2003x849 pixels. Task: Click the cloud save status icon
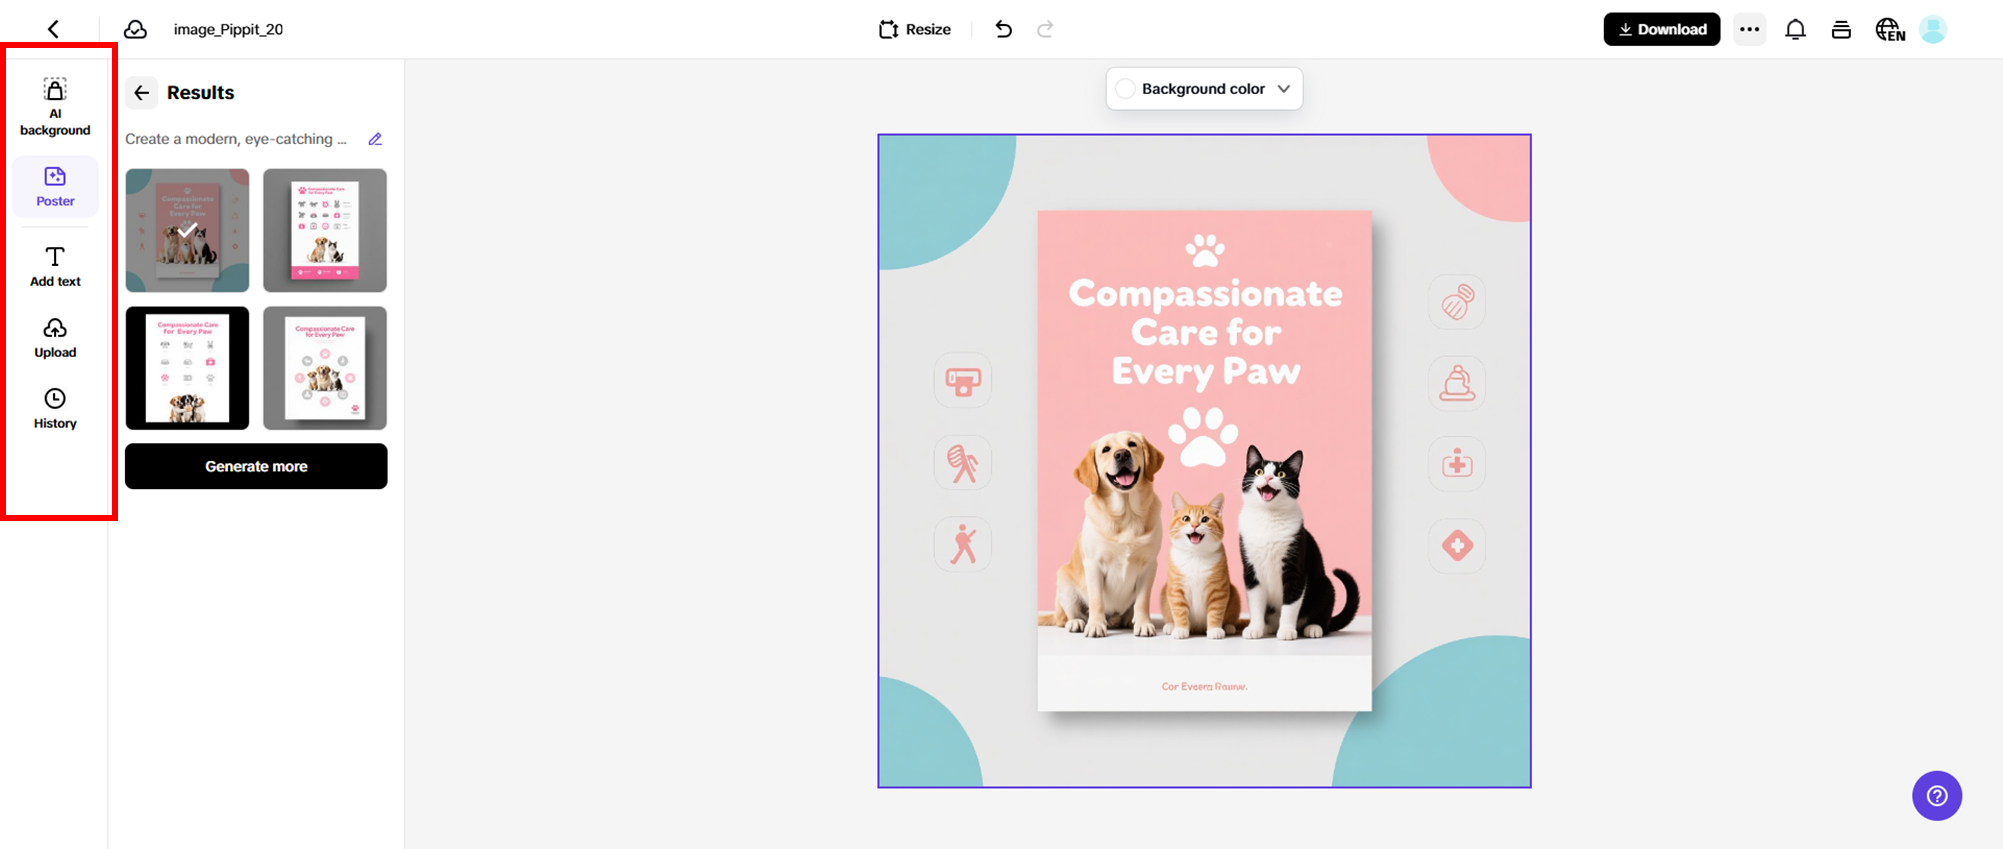(x=135, y=29)
